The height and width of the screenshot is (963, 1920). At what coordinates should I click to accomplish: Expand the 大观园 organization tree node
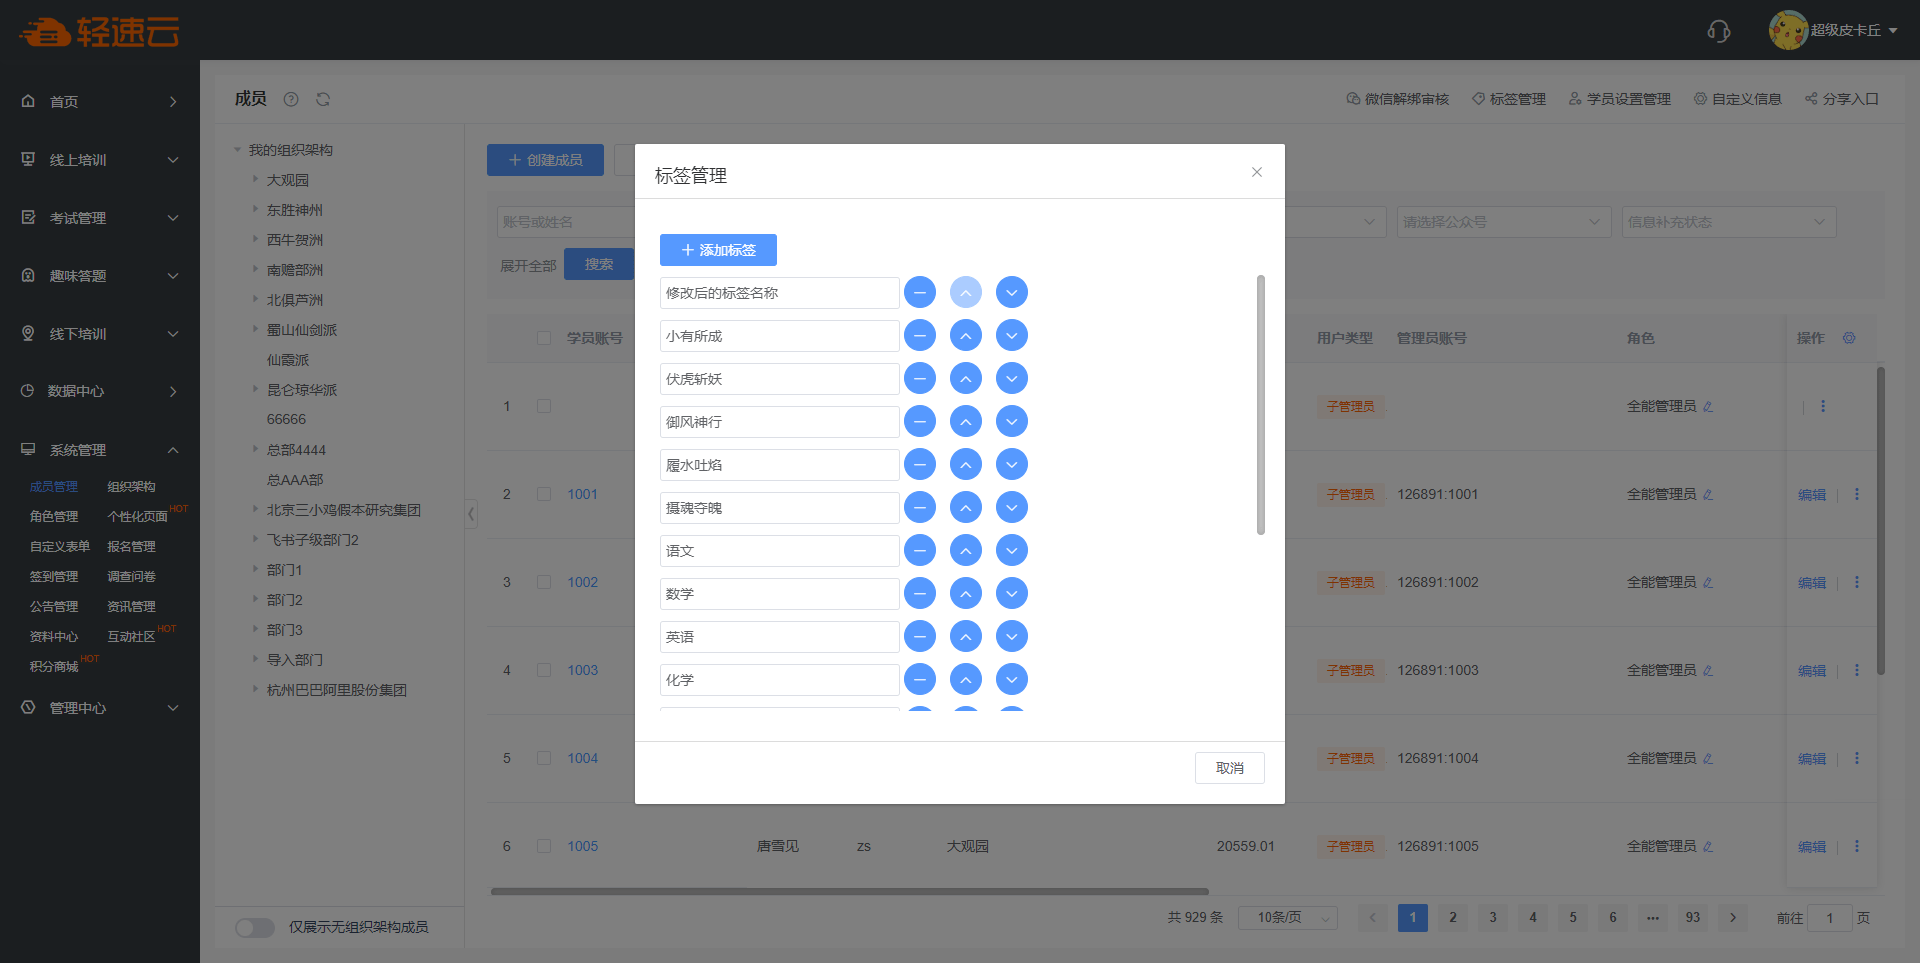[256, 180]
